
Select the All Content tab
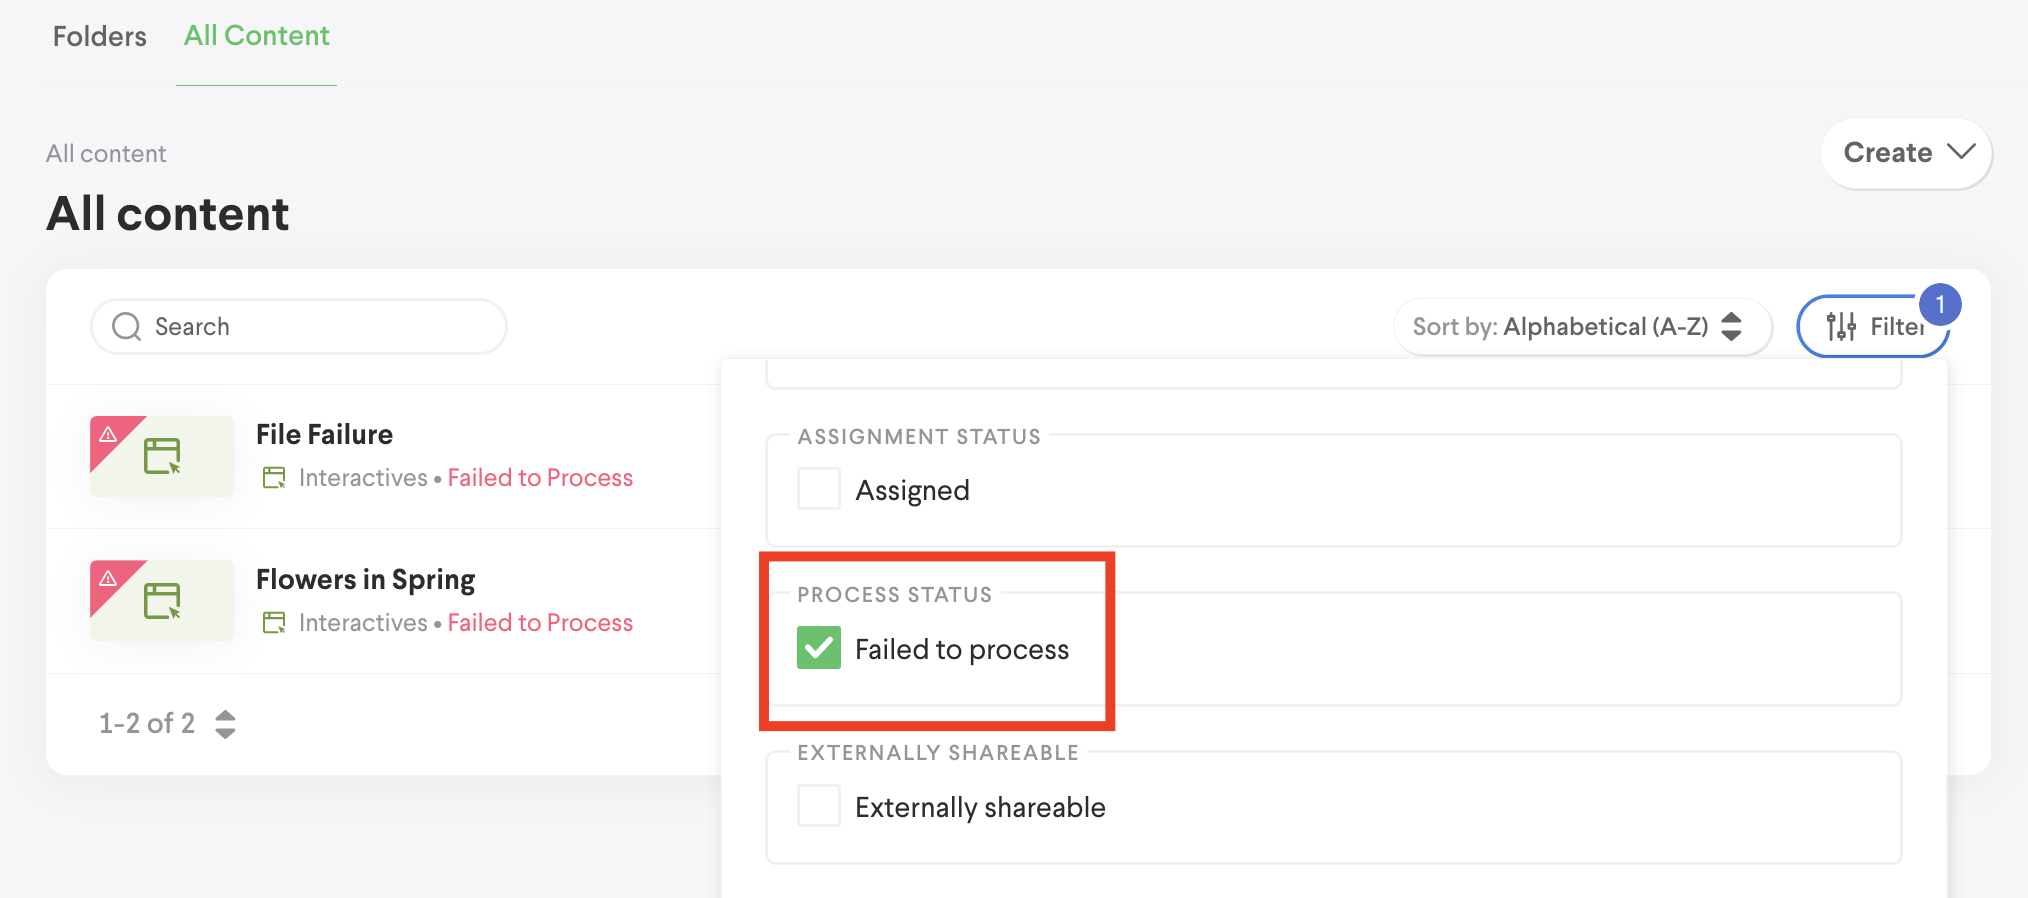click(x=257, y=37)
